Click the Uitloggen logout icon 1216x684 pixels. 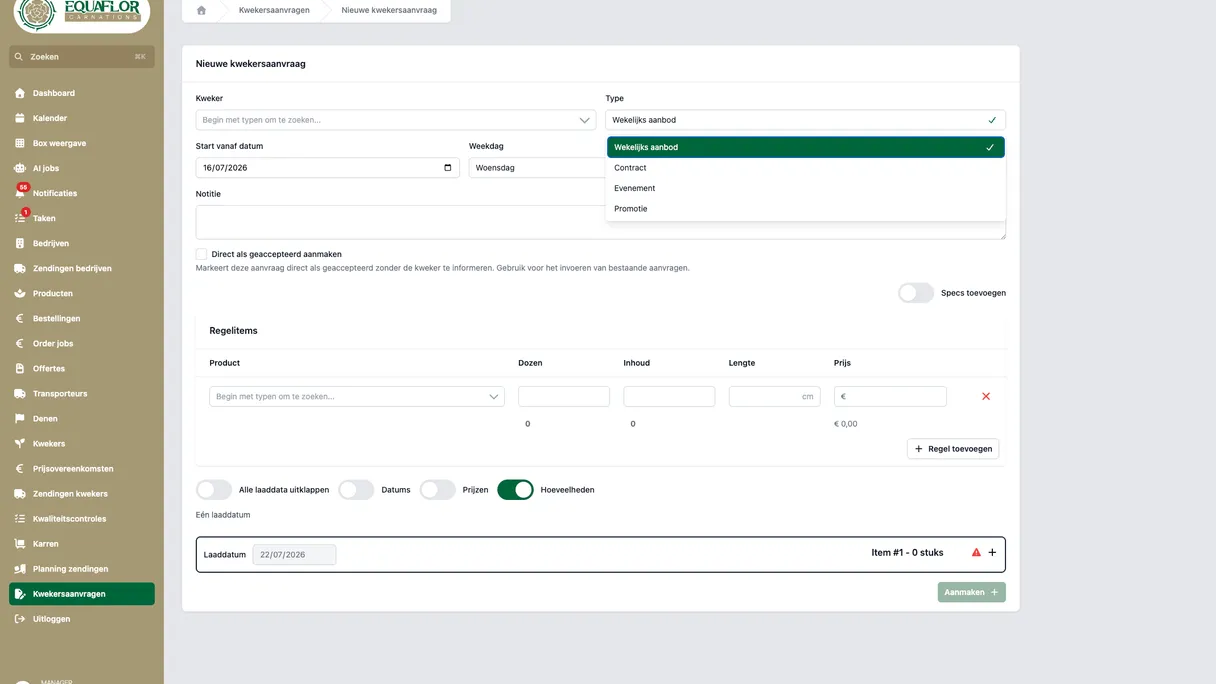pos(19,618)
